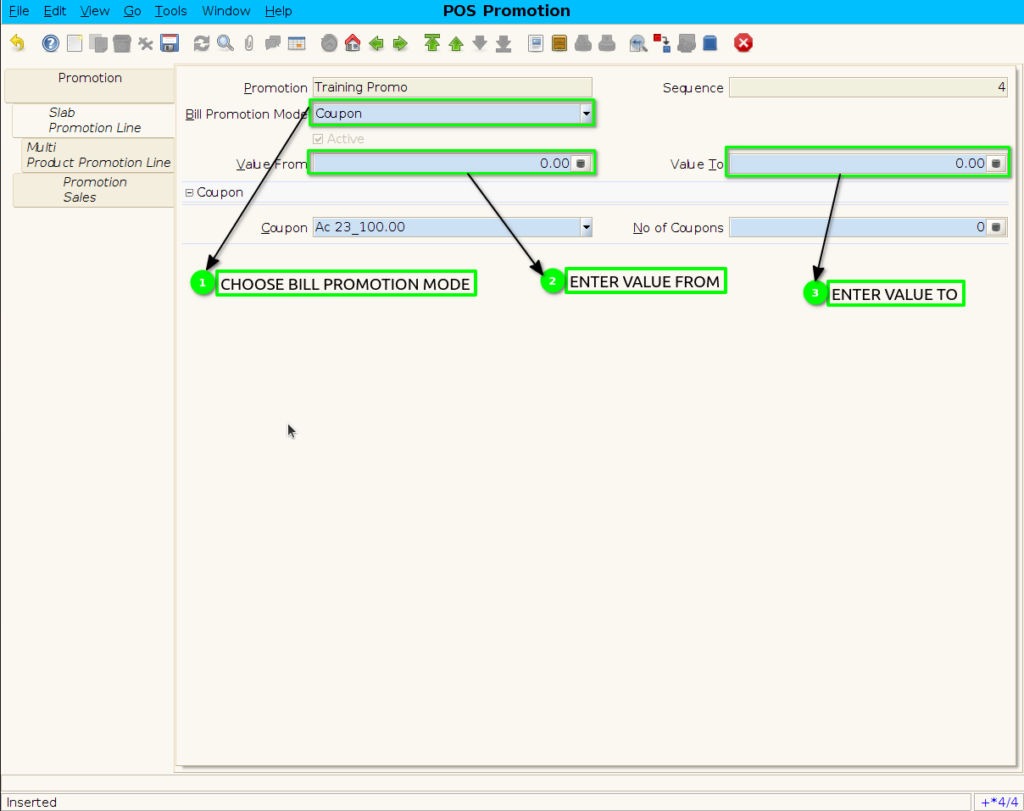This screenshot has width=1024, height=811.
Task: Click the Value From amount field
Action: coord(443,163)
